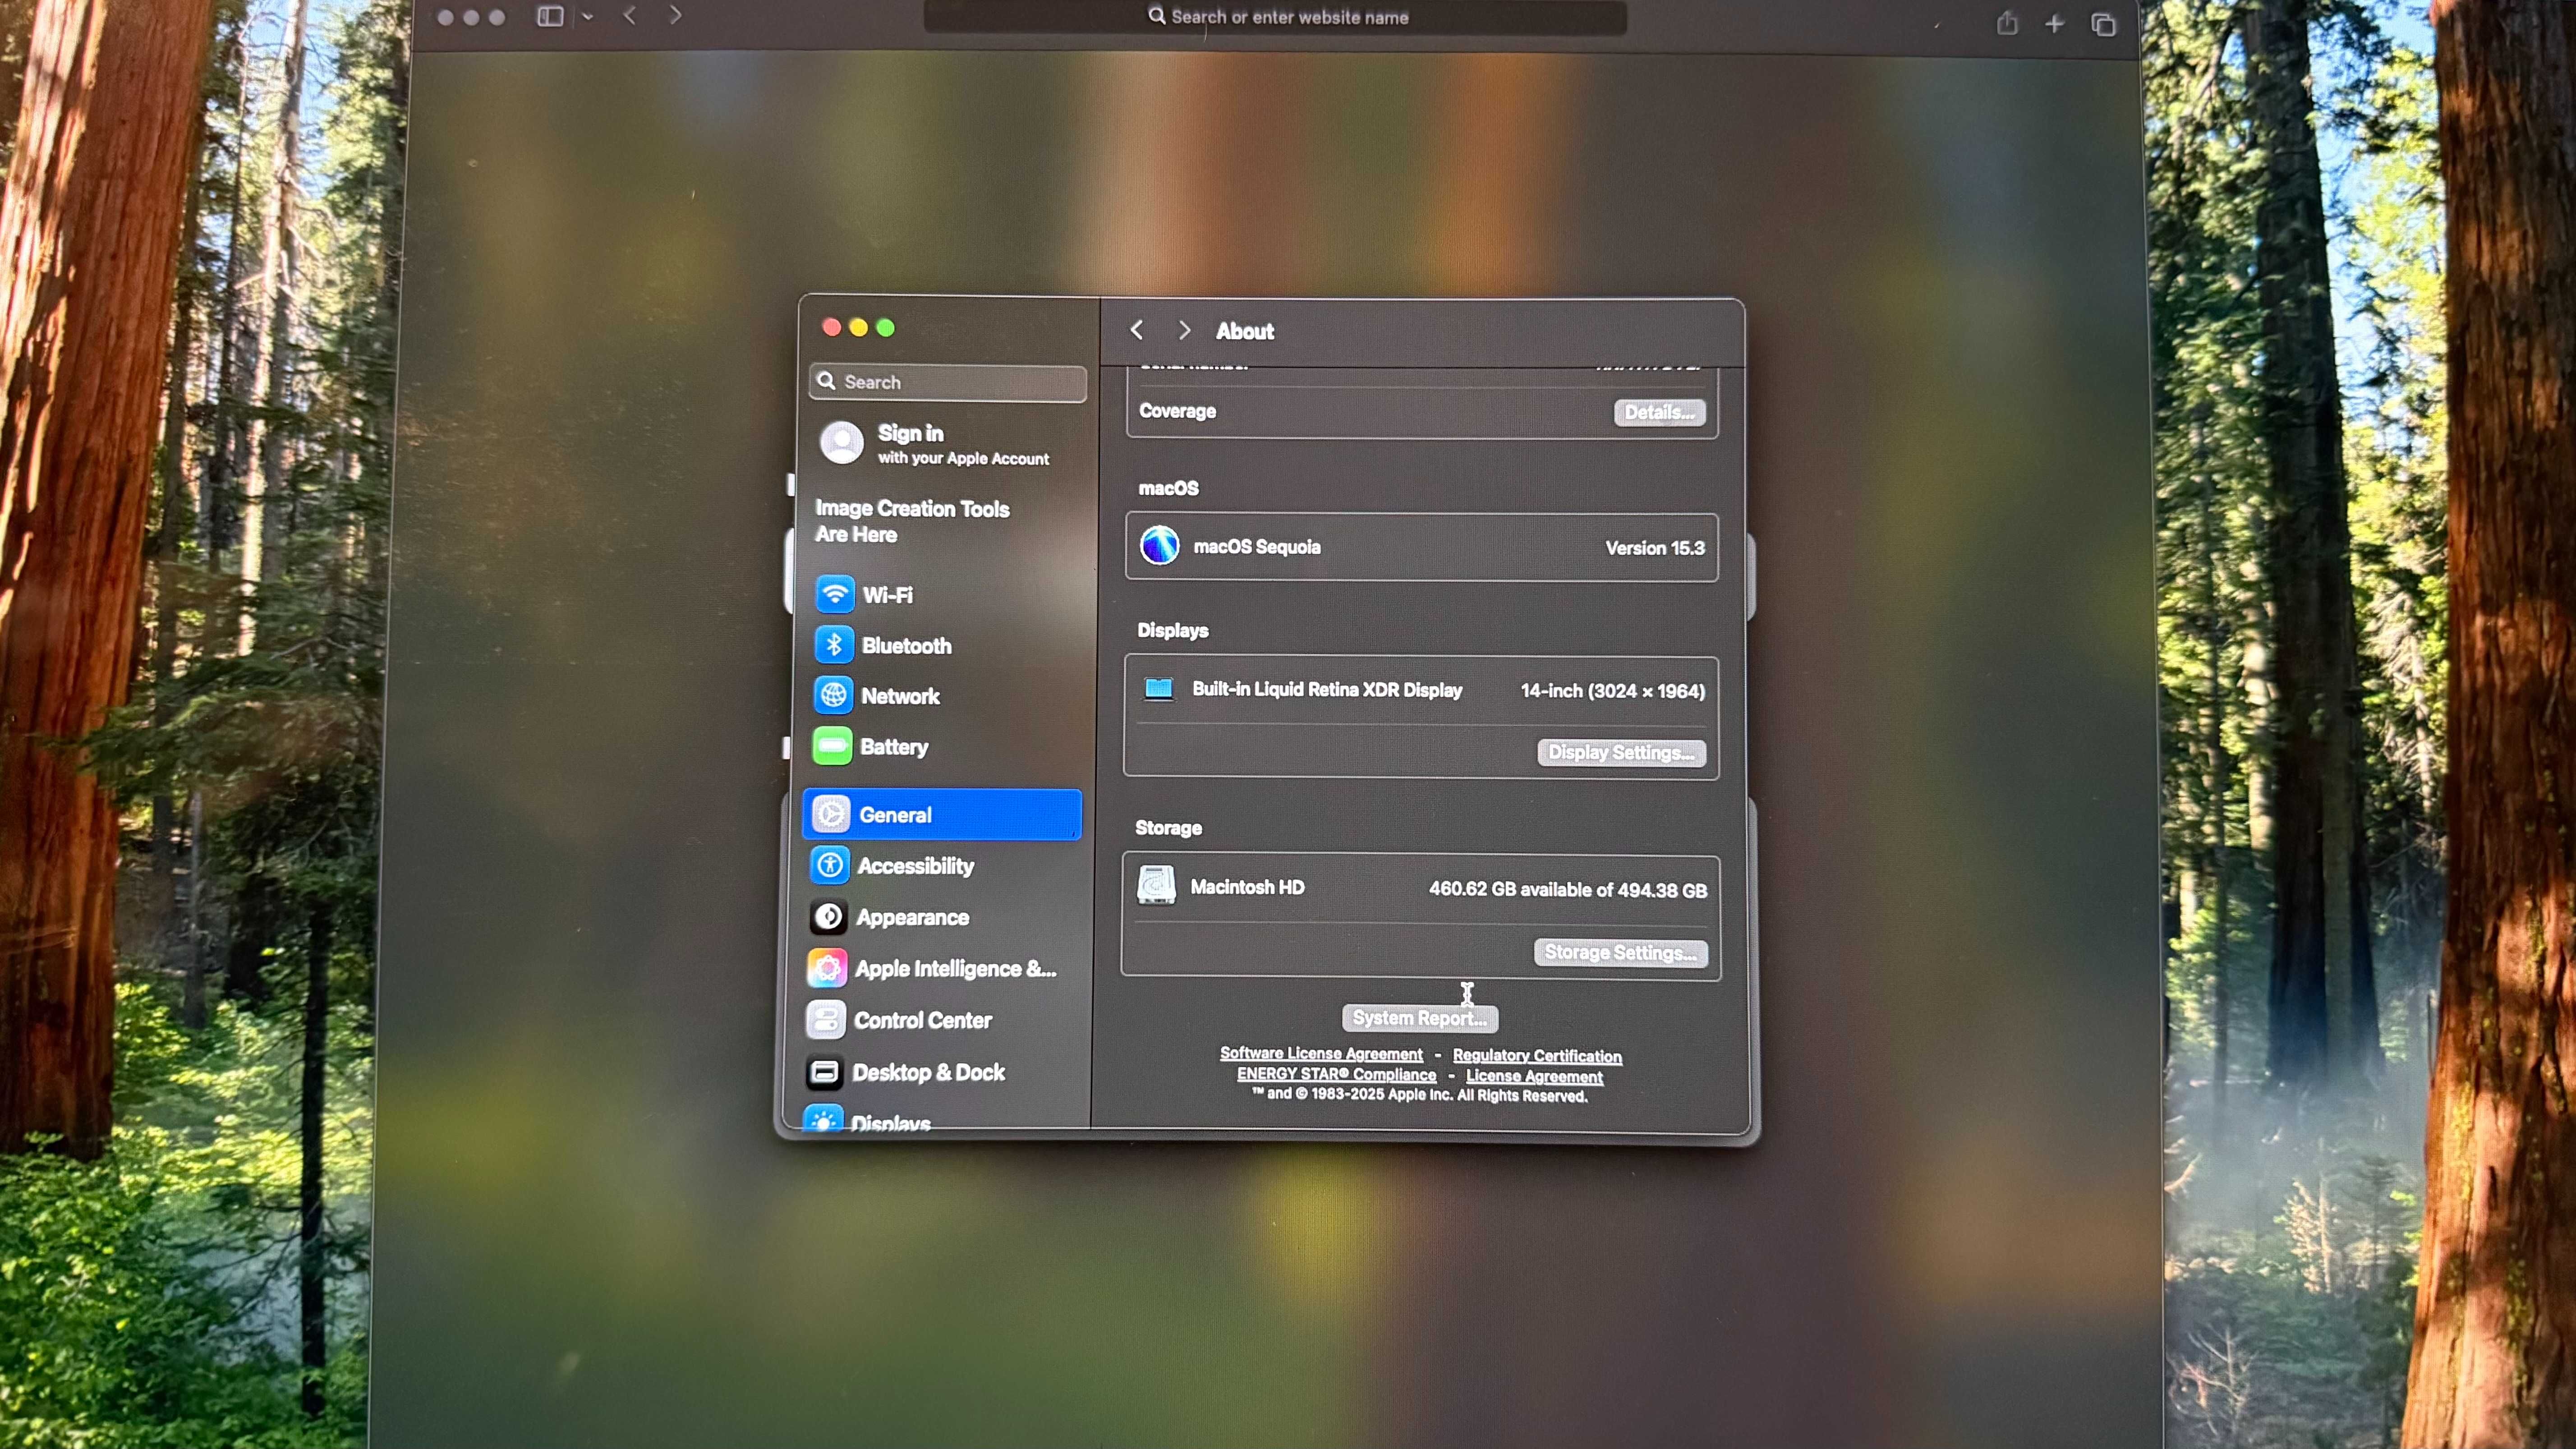Click the Built-in display icon
The width and height of the screenshot is (2576, 1449).
point(1158,689)
